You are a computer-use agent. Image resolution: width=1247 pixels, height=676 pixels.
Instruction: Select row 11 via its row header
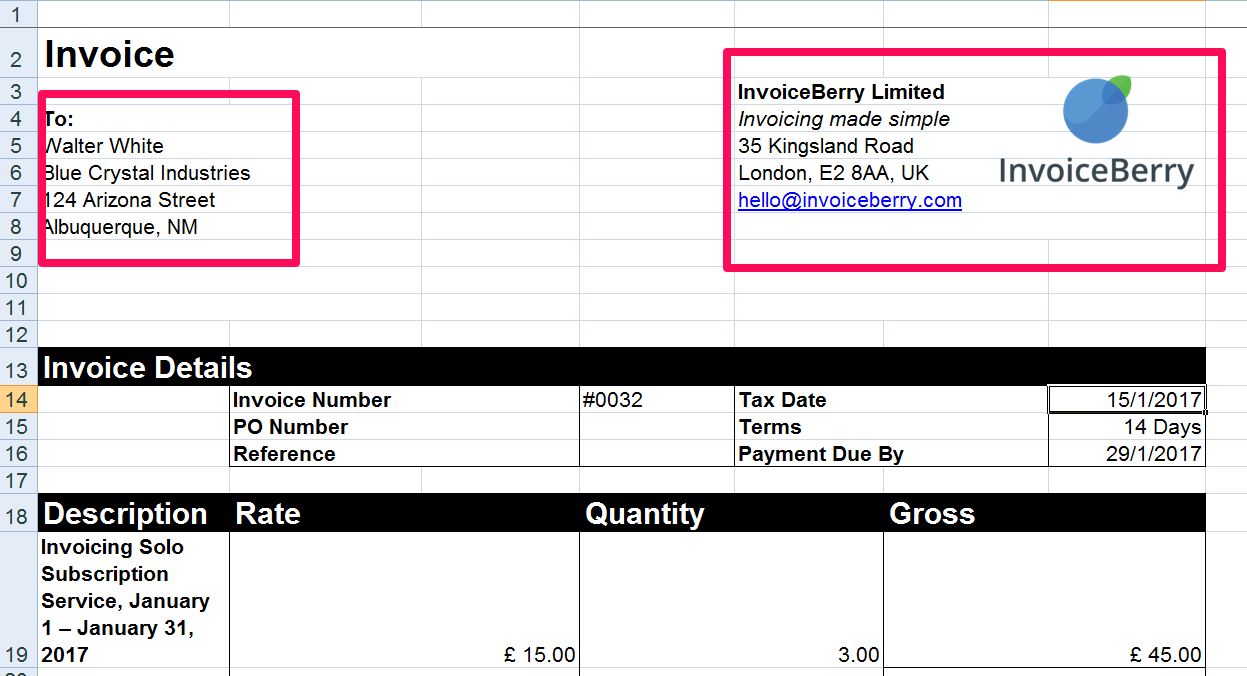click(18, 308)
